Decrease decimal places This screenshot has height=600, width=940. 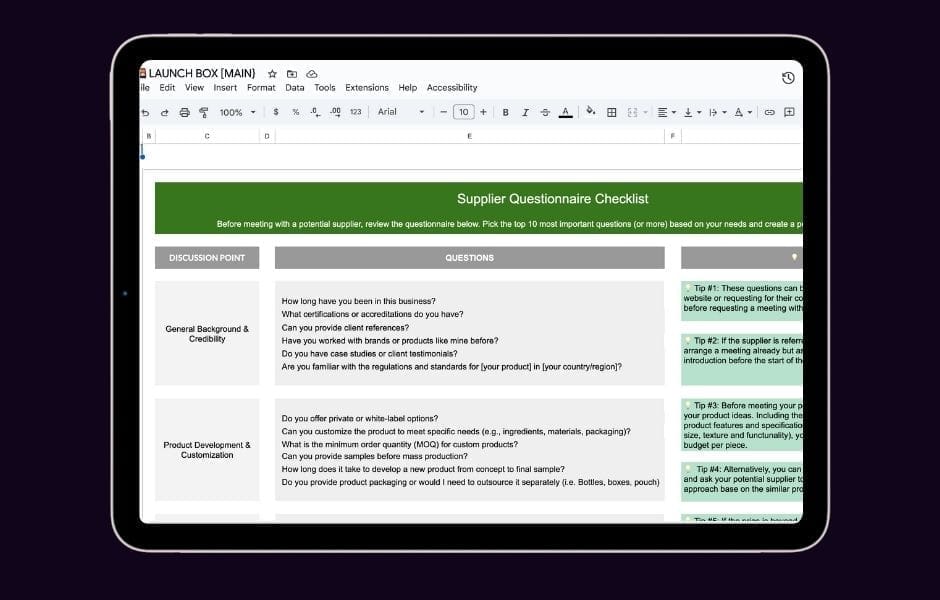[x=315, y=112]
